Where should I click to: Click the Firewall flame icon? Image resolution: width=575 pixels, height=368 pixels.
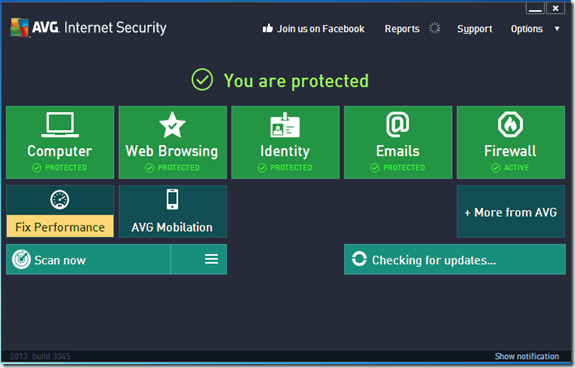click(510, 125)
